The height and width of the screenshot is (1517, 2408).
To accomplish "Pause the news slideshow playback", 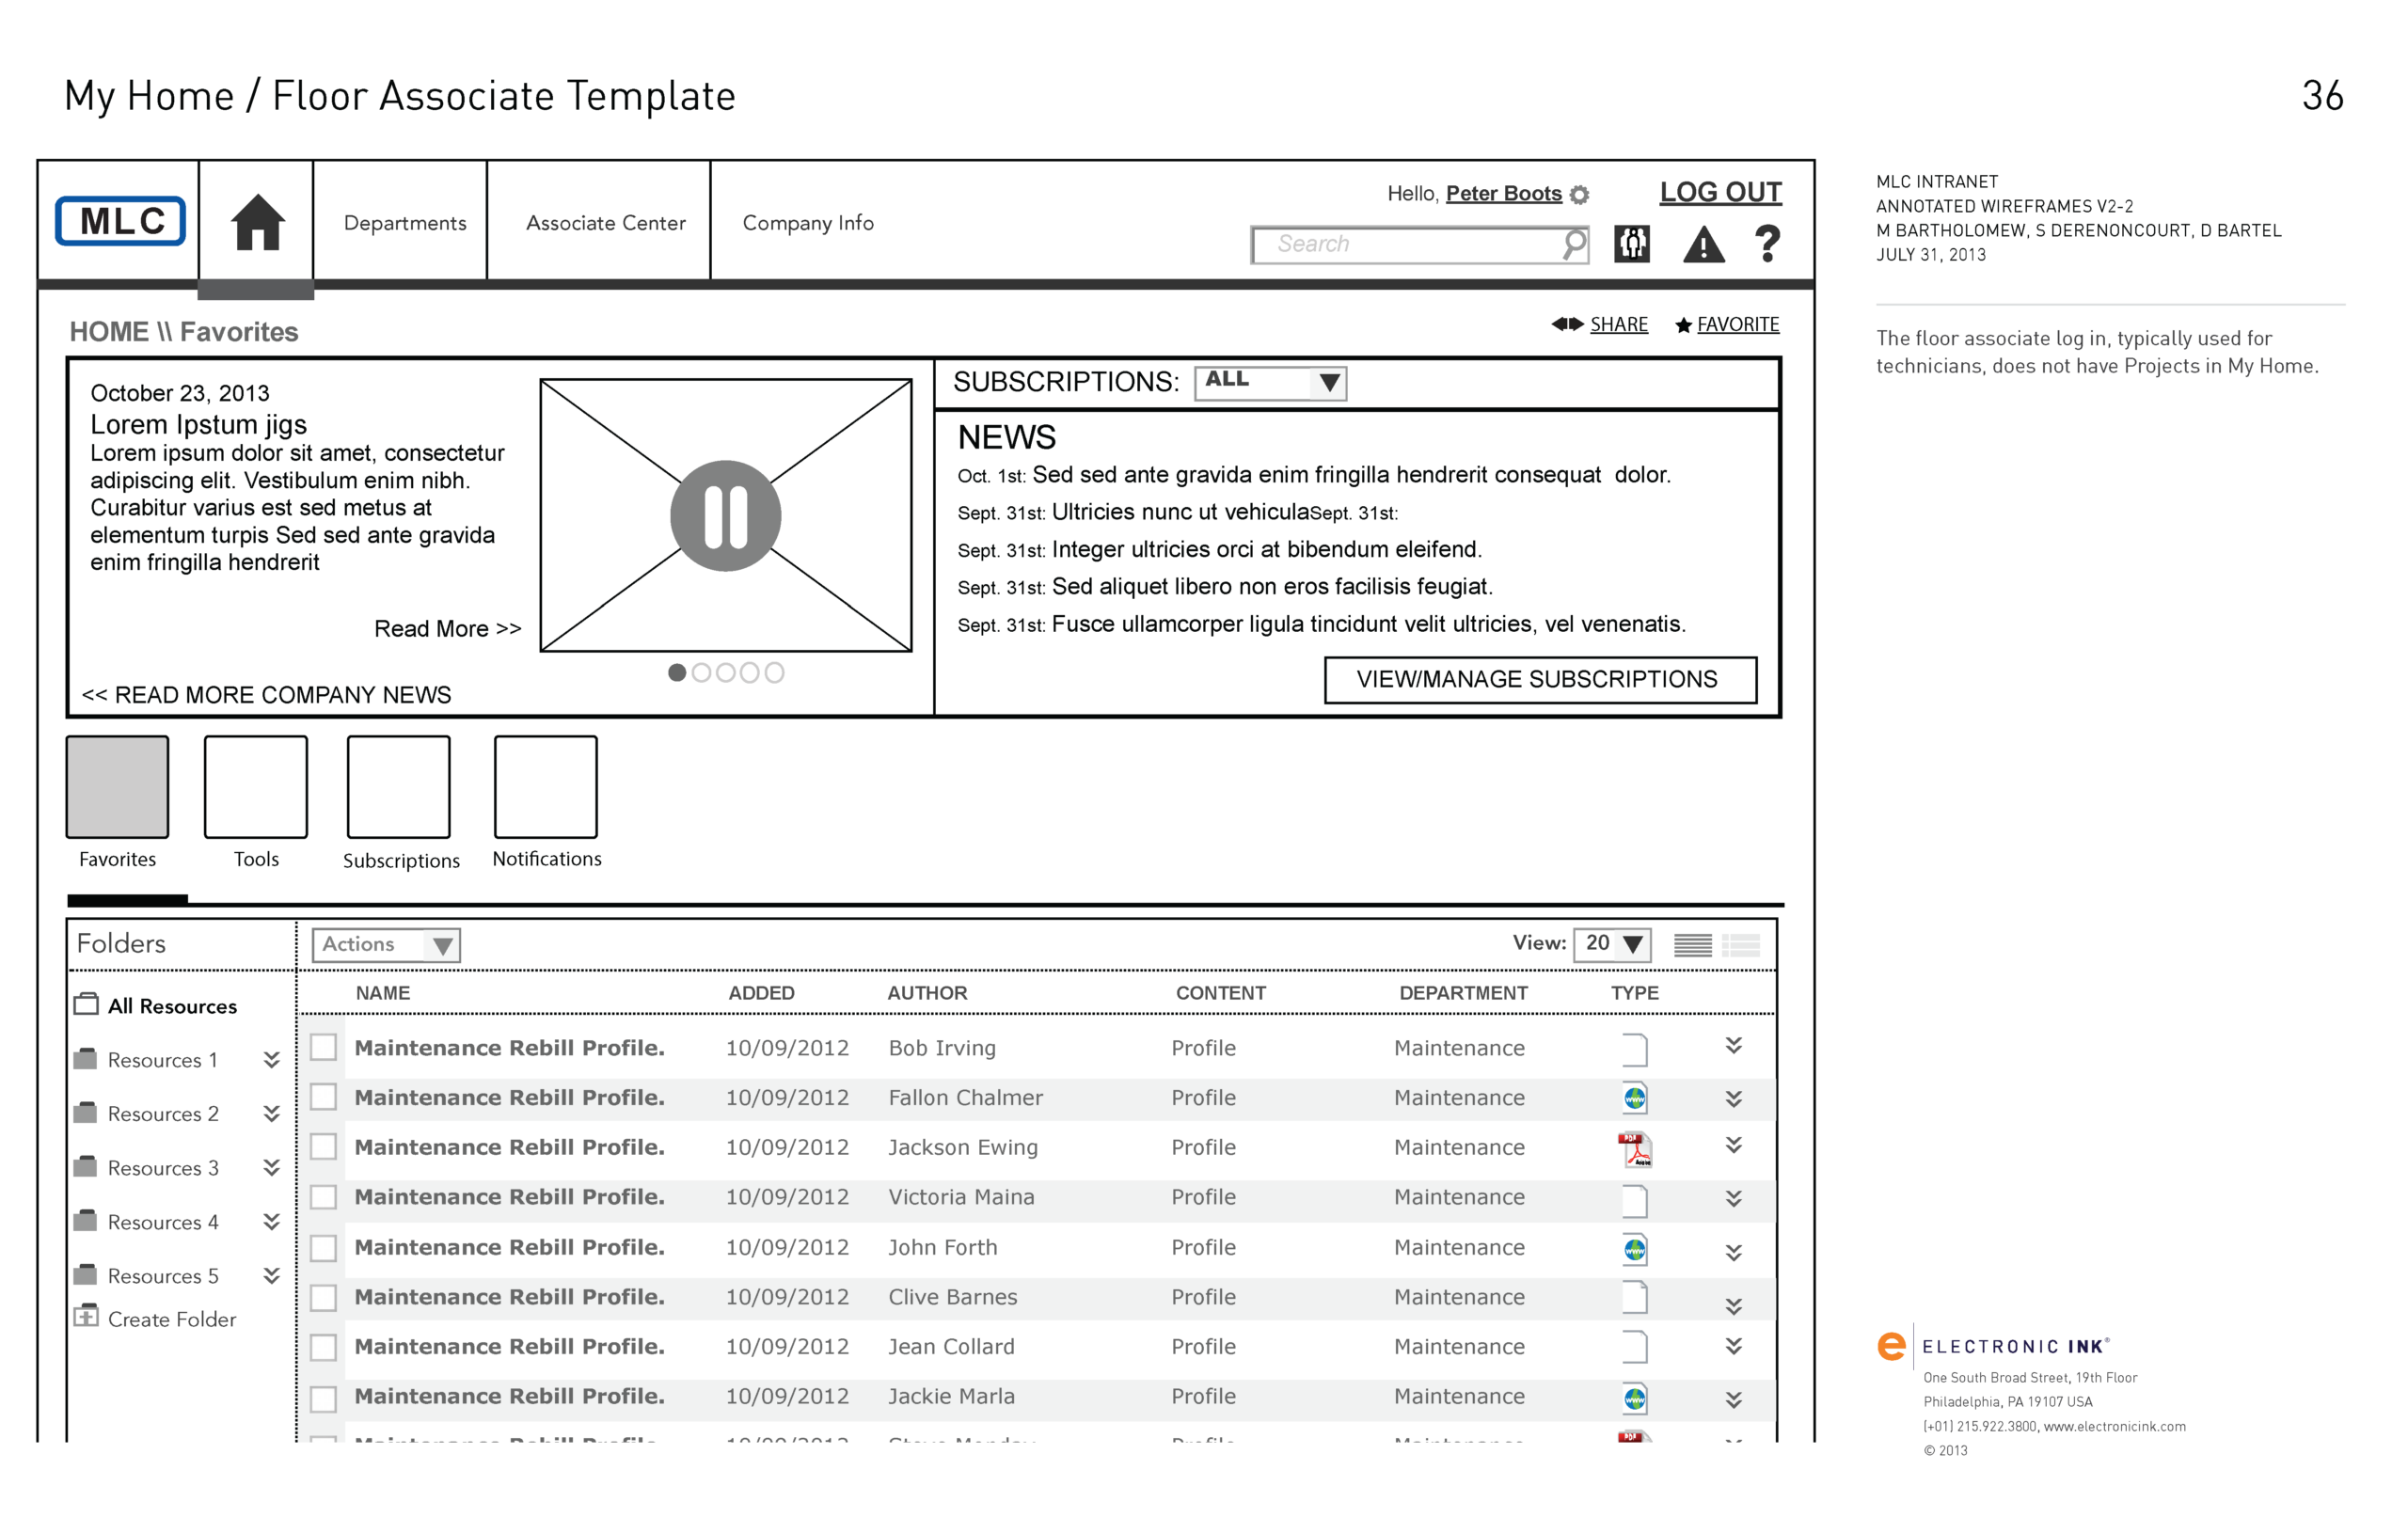I will [725, 516].
